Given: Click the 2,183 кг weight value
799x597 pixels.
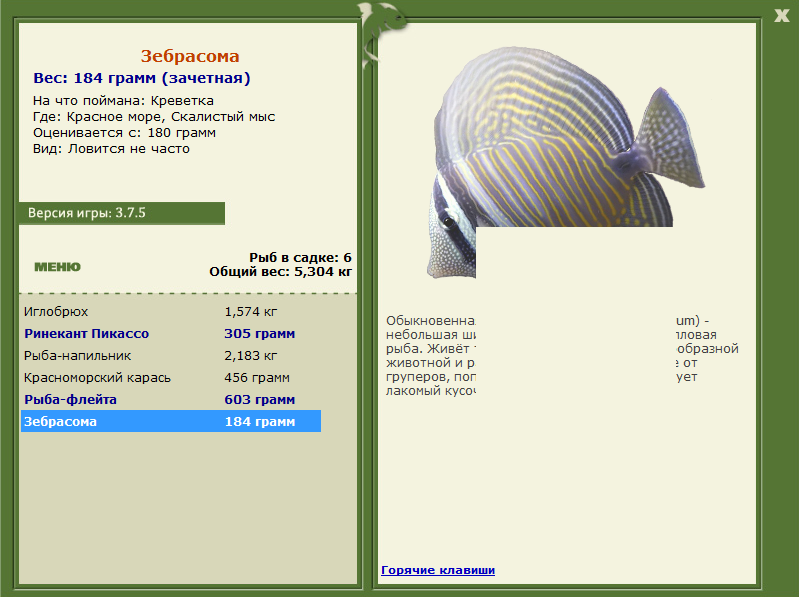Looking at the screenshot, I should pyautogui.click(x=251, y=356).
